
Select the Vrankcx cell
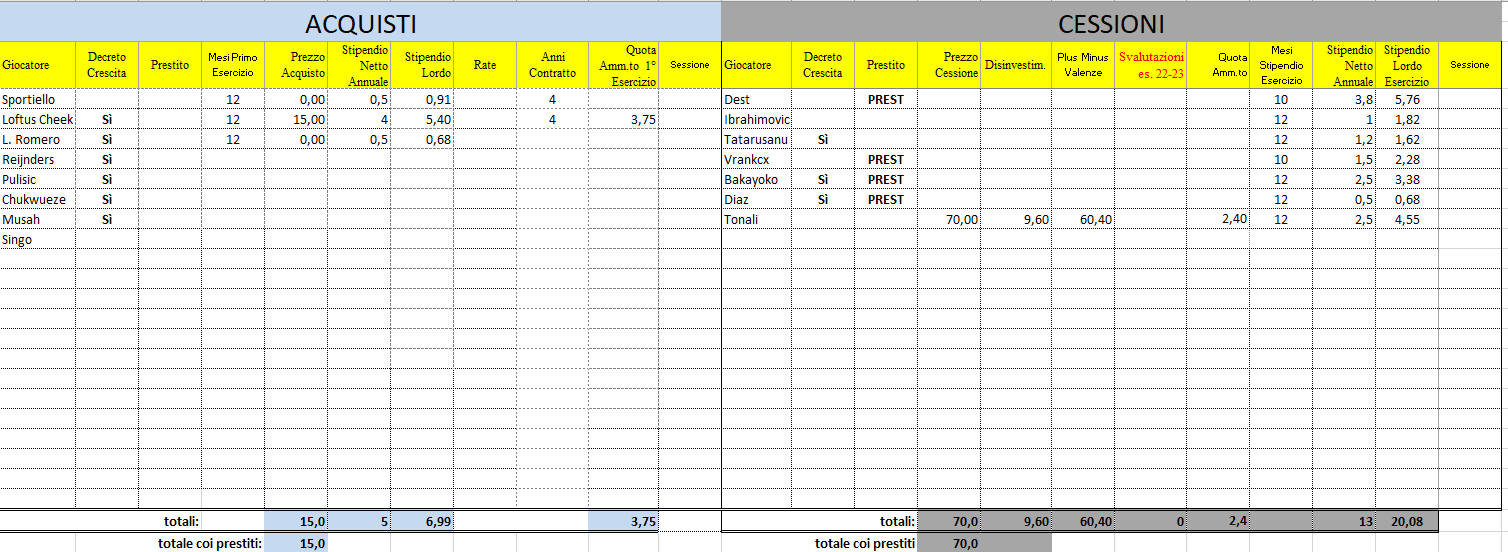tap(757, 160)
